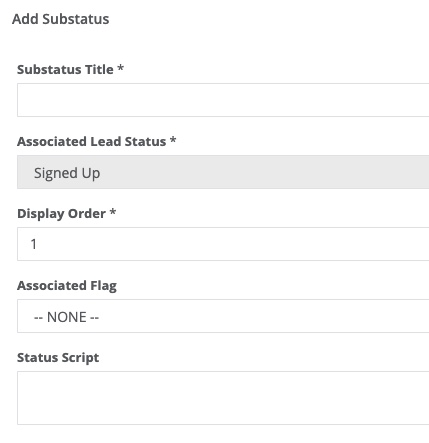Click the blank space under Status Script box

(223, 434)
